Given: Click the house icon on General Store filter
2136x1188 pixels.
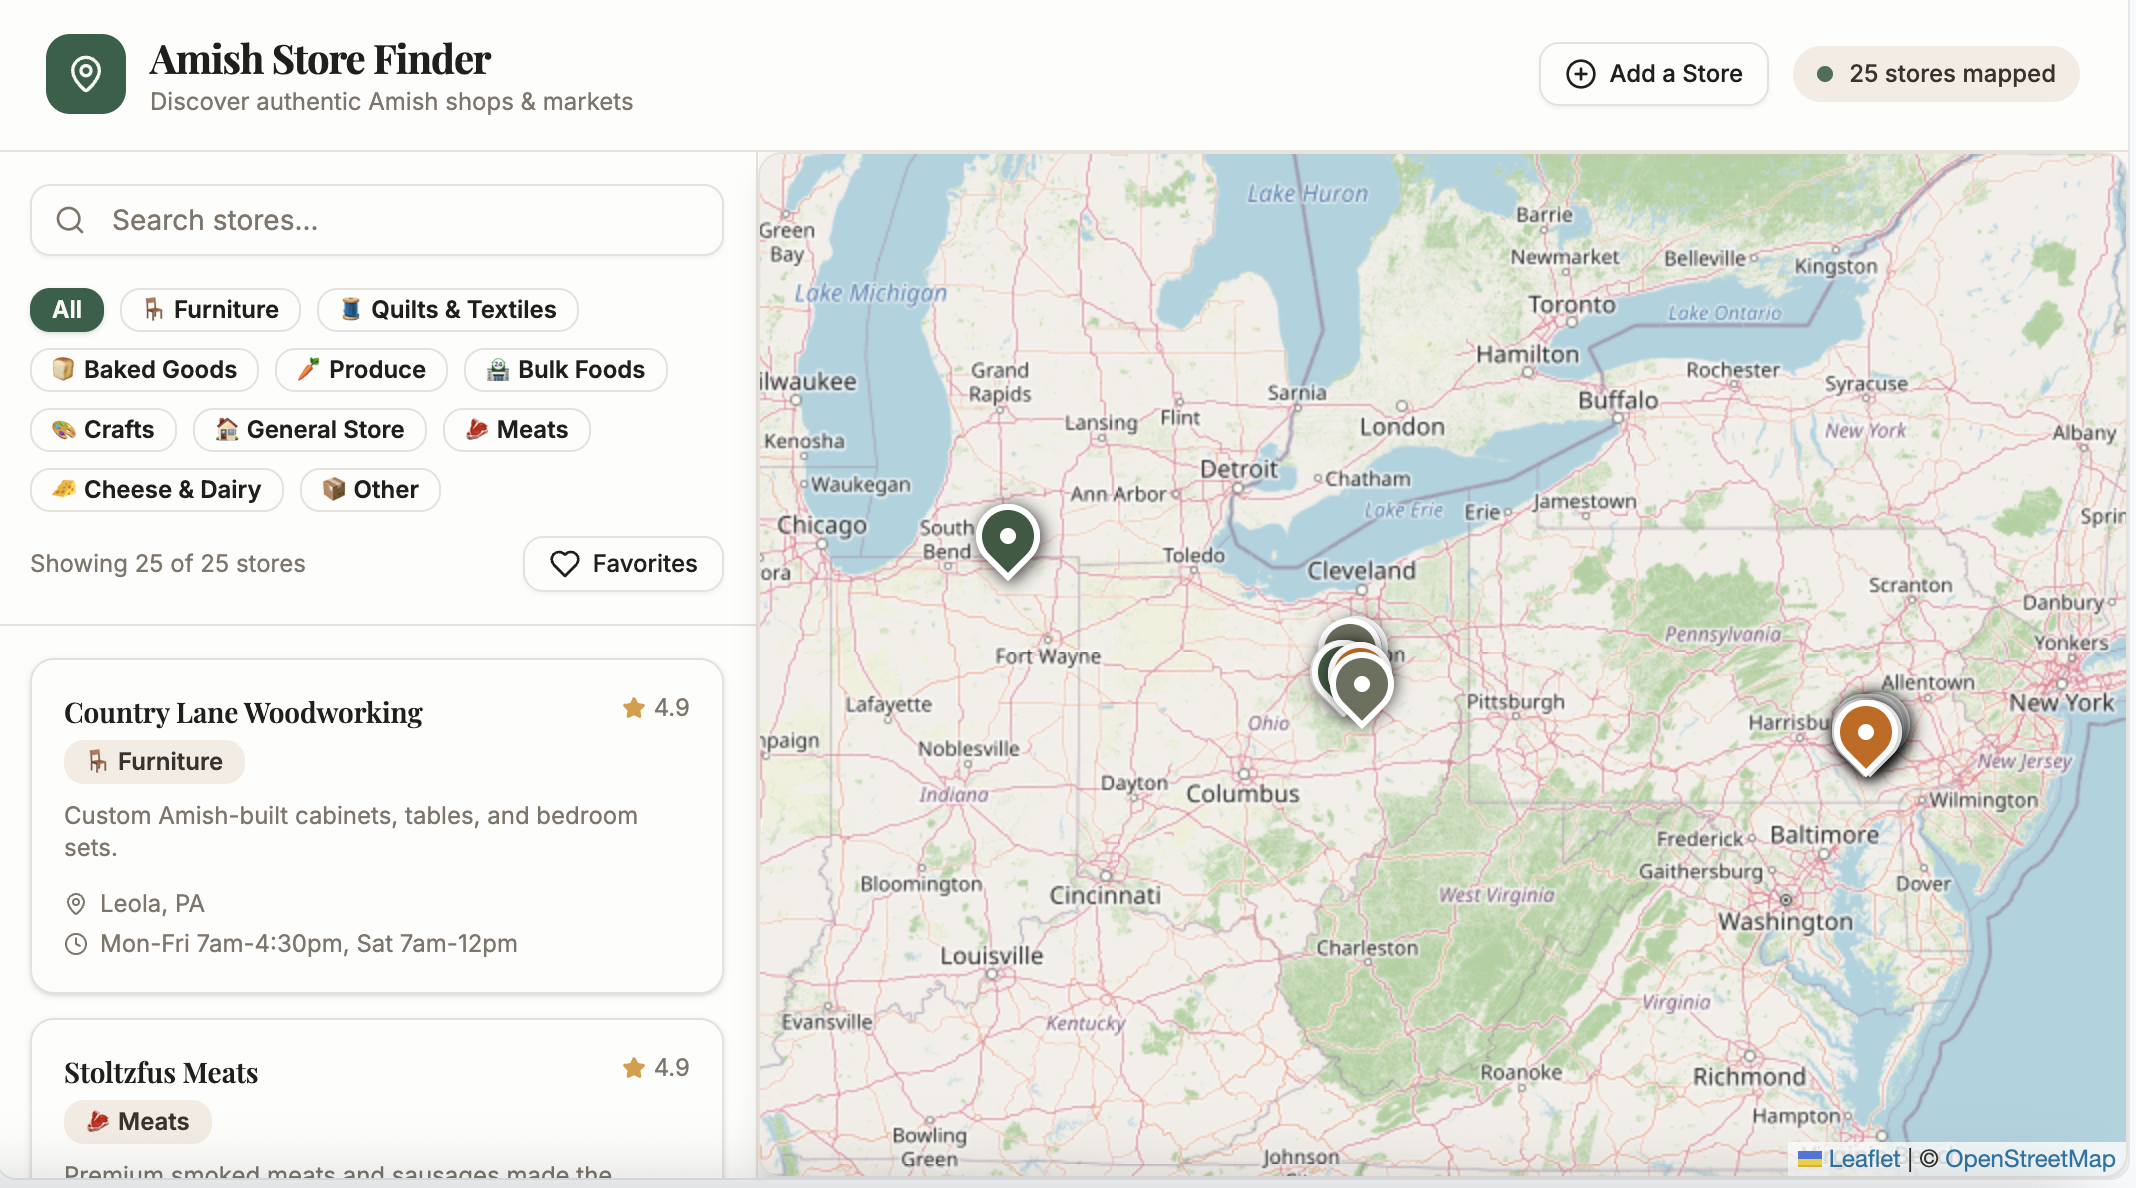Looking at the screenshot, I should (x=227, y=430).
